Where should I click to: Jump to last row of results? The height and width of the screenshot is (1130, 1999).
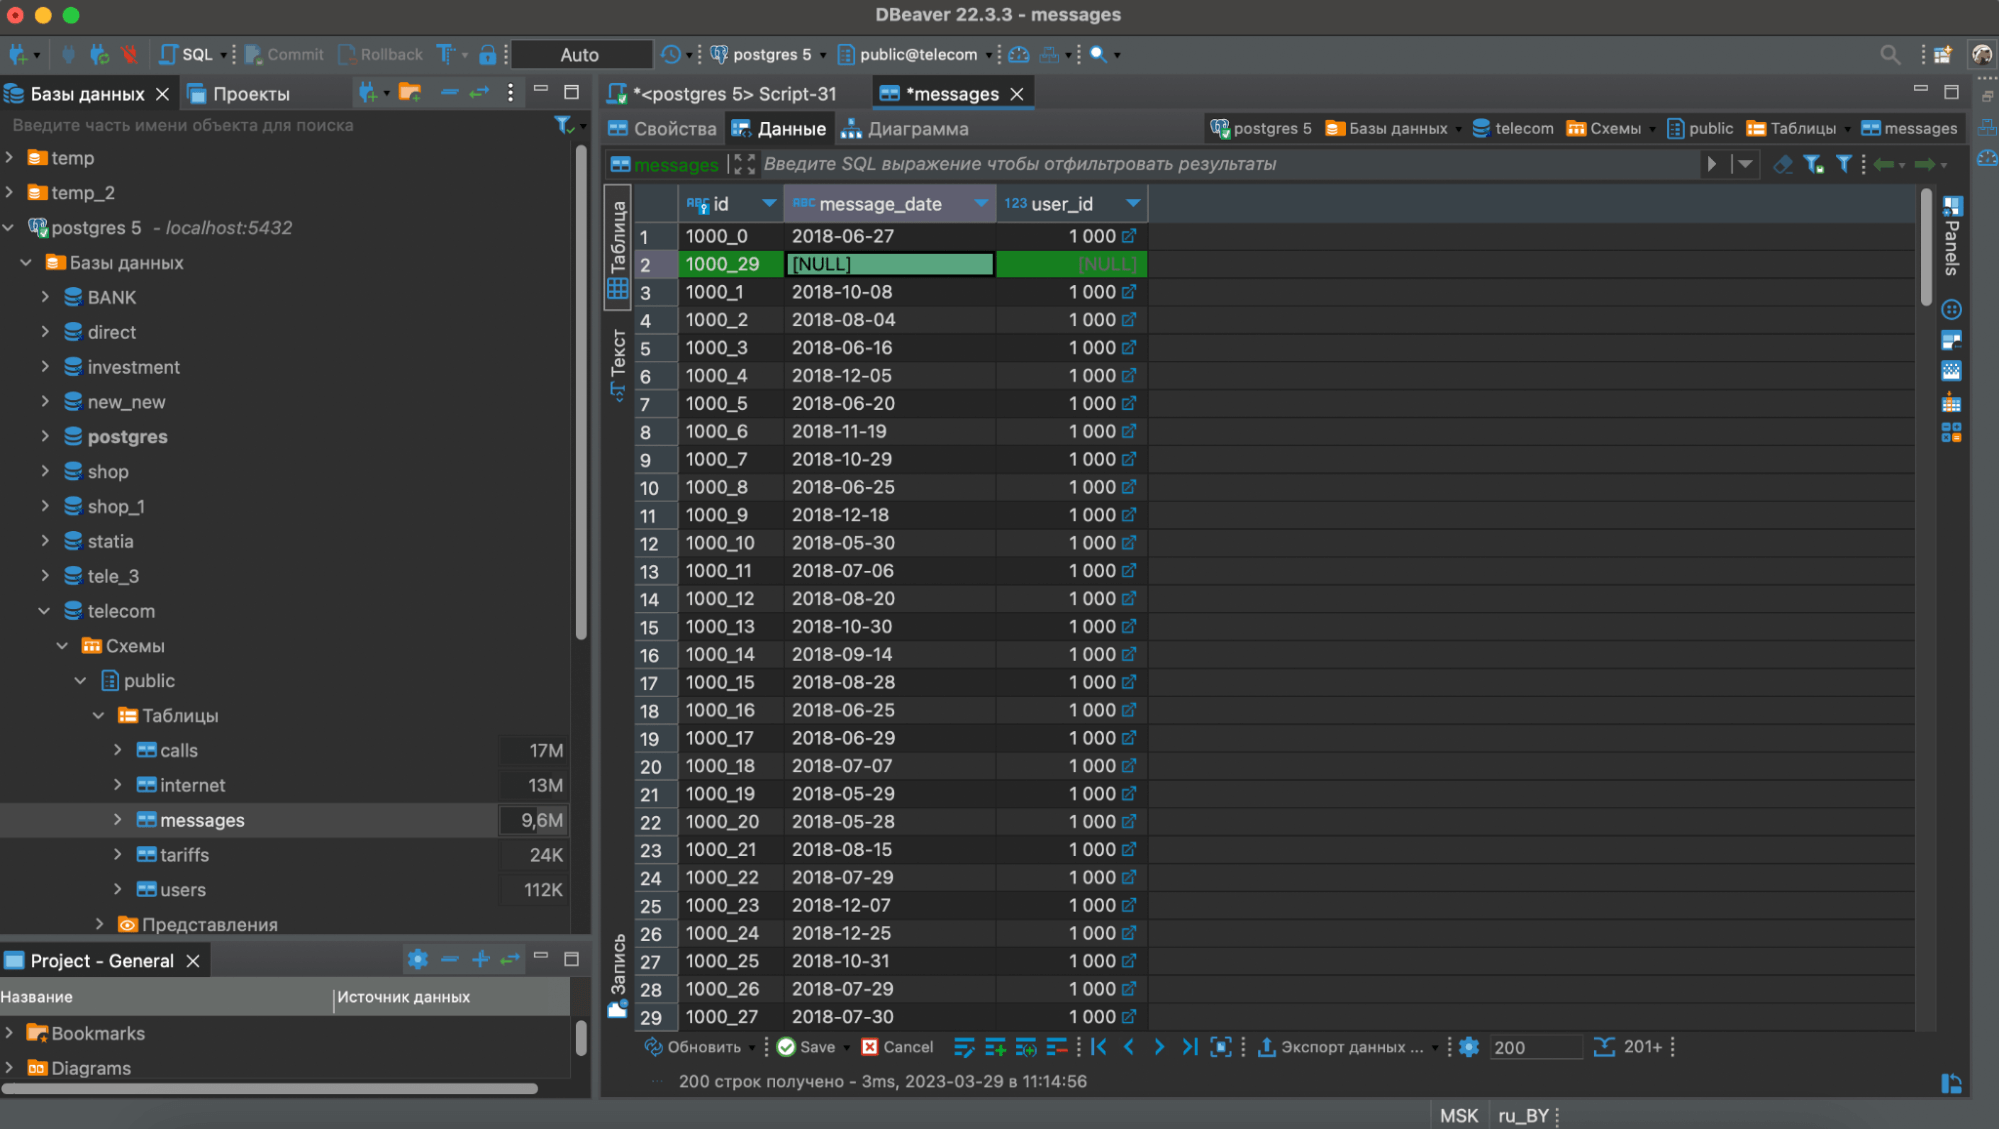coord(1189,1047)
